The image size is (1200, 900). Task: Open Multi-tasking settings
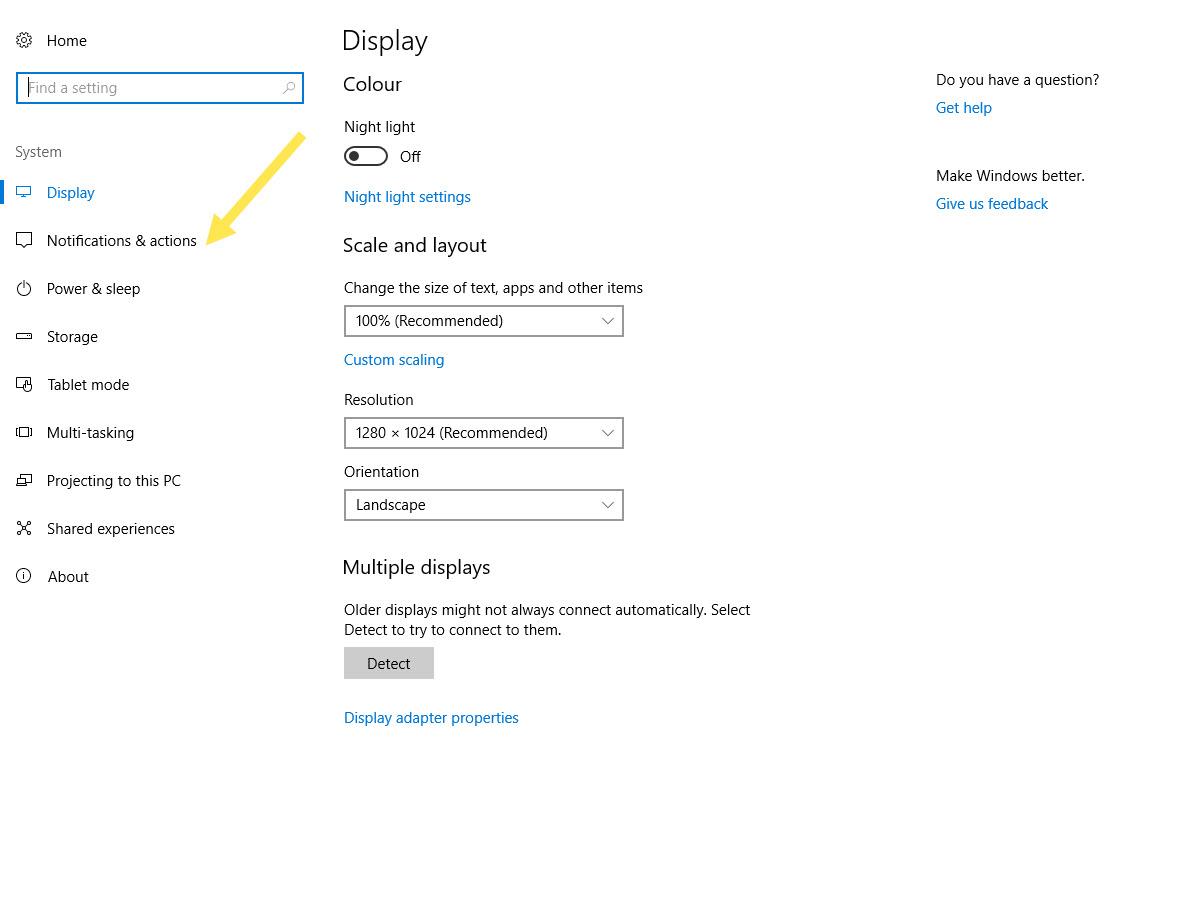pos(91,433)
